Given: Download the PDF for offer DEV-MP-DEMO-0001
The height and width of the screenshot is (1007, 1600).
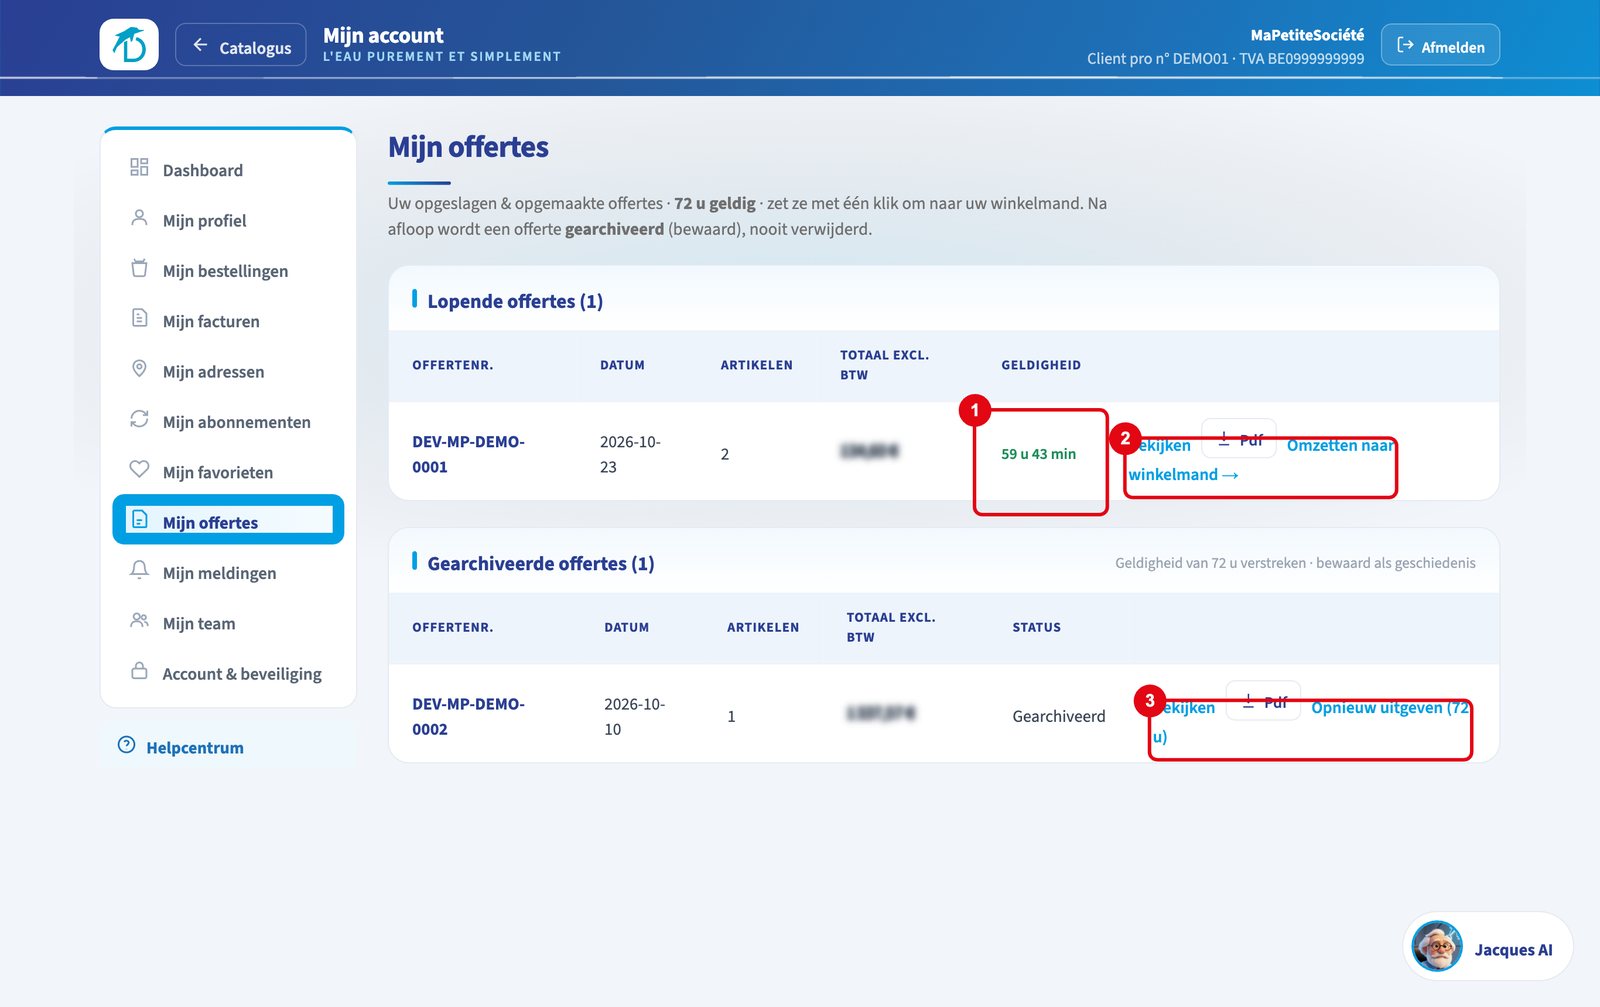Looking at the screenshot, I should pyautogui.click(x=1239, y=439).
